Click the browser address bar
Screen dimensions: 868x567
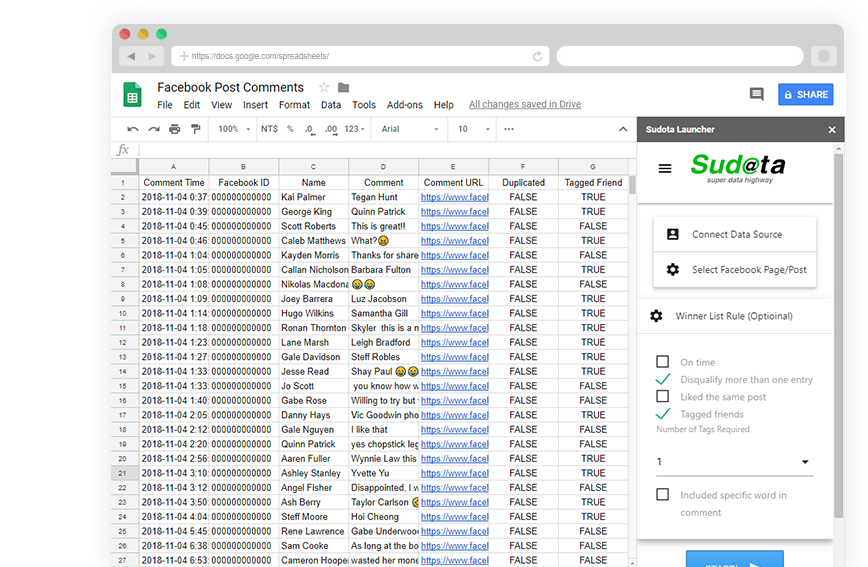360,56
